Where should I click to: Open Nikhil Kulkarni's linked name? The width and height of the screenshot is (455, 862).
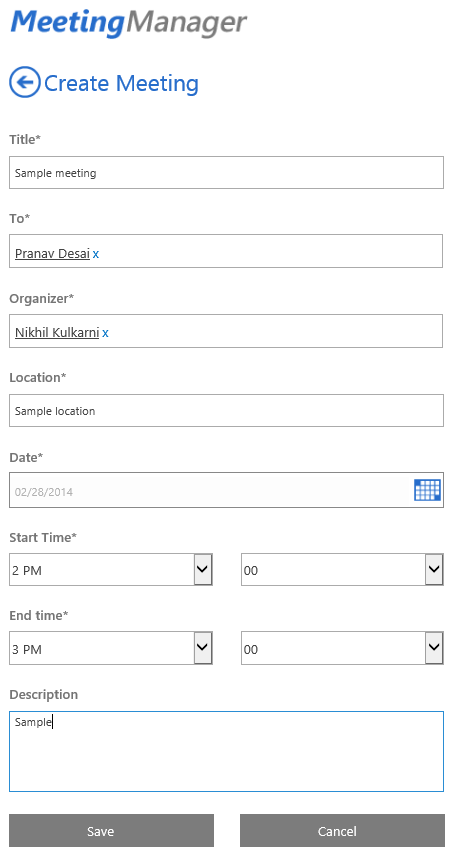(x=57, y=333)
